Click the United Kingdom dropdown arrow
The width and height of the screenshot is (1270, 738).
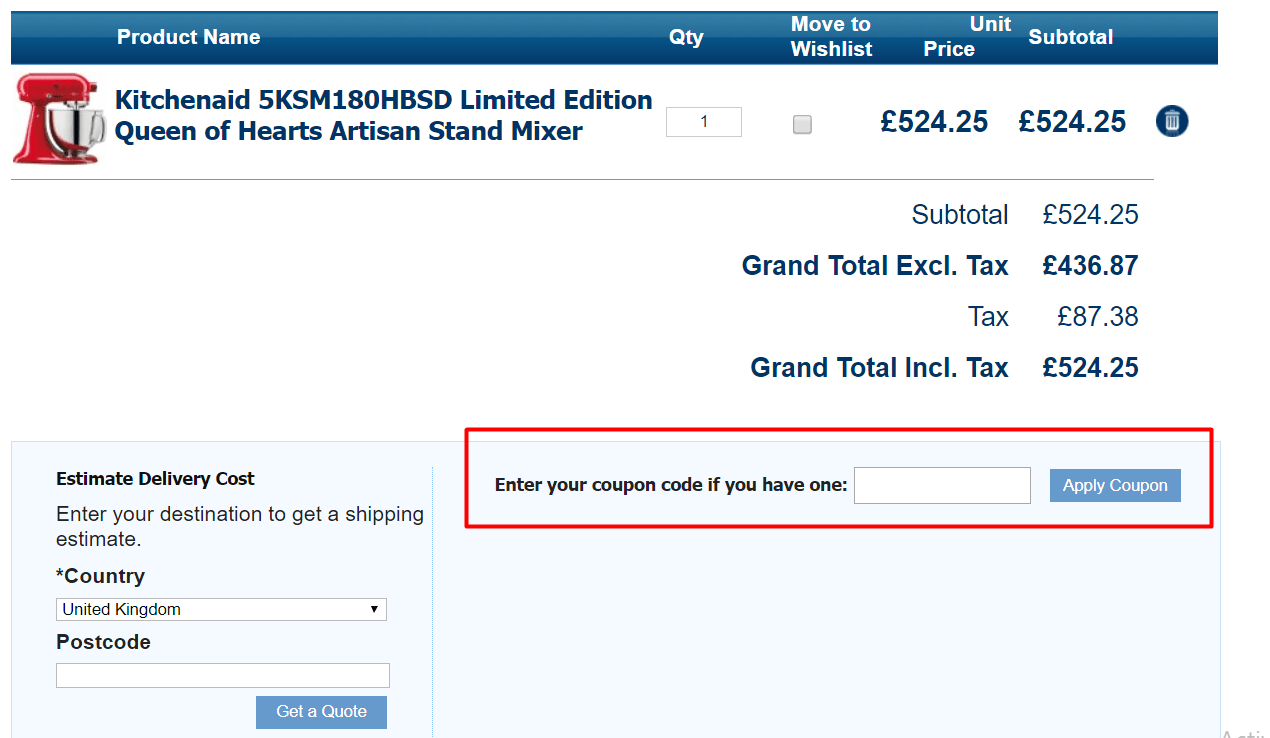point(375,609)
